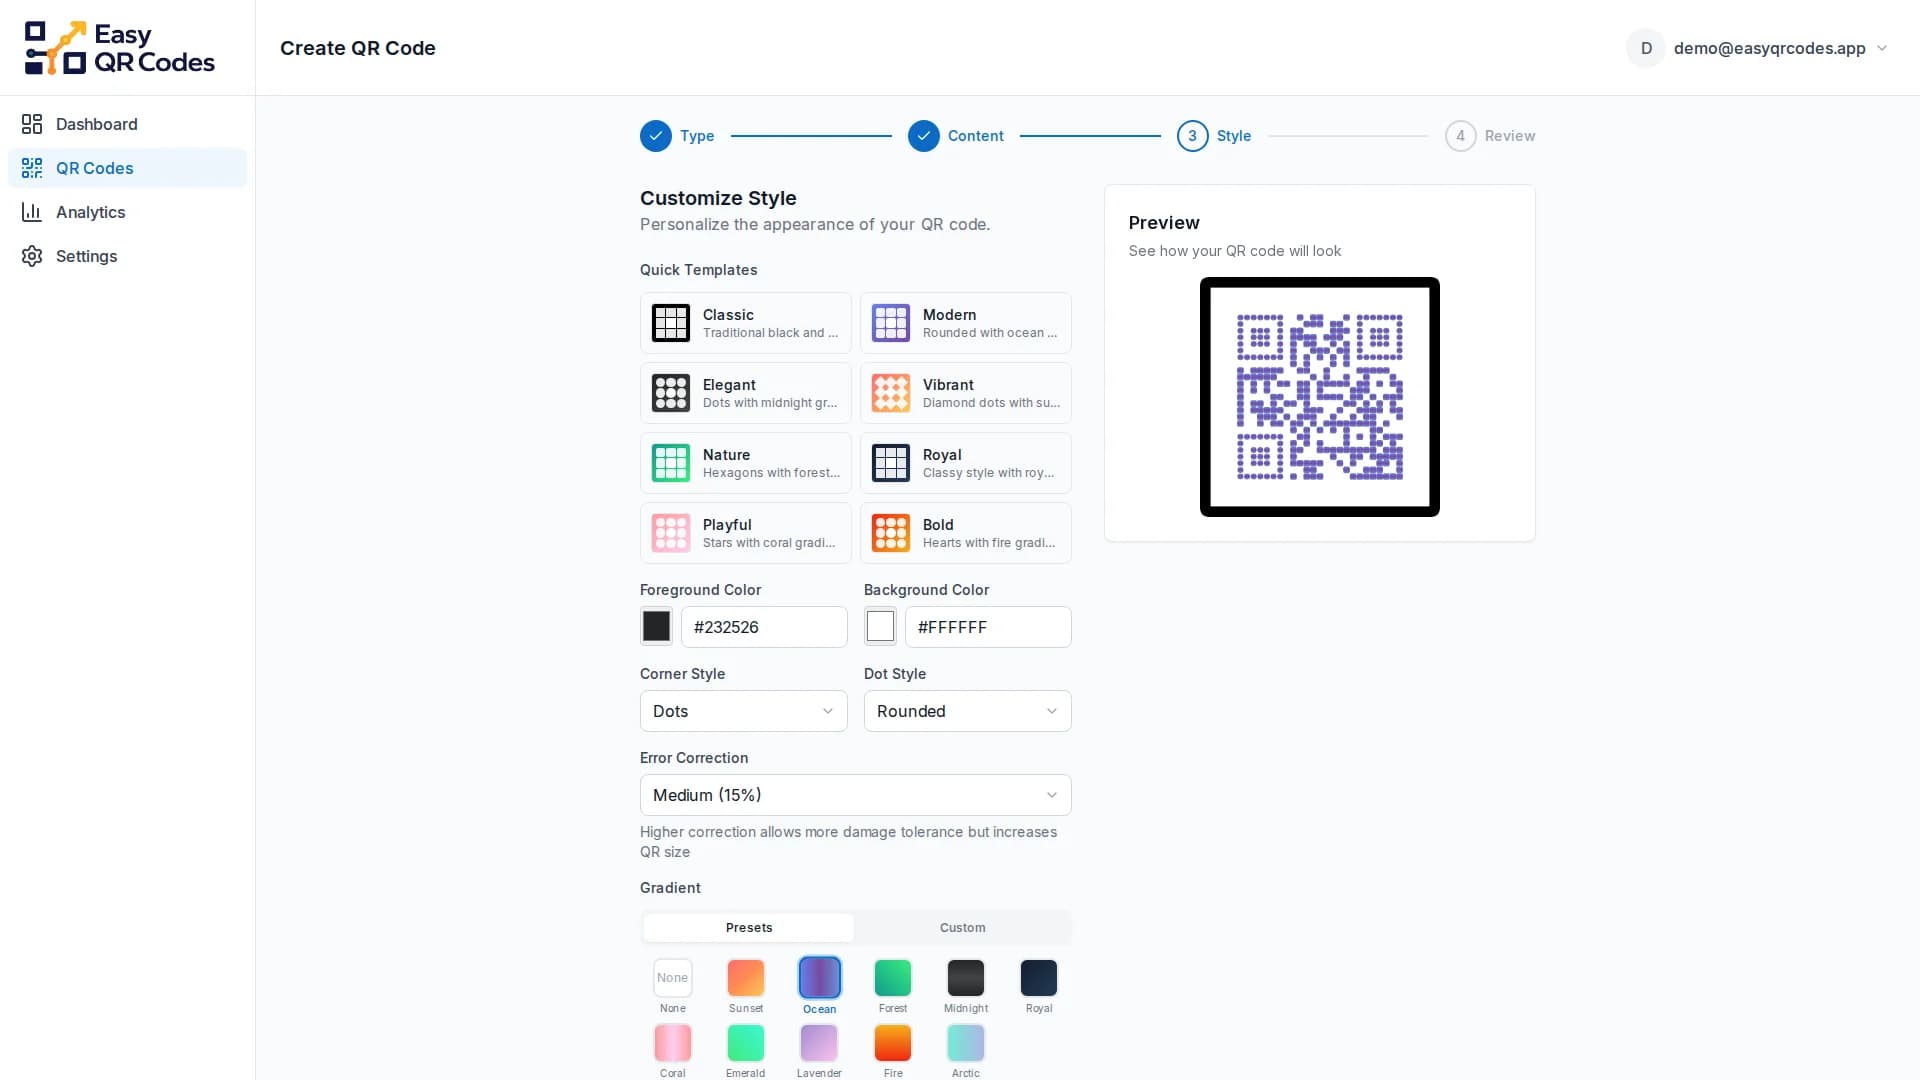This screenshot has height=1080, width=1920.
Task: Jump to step 4 Review
Action: (1490, 136)
